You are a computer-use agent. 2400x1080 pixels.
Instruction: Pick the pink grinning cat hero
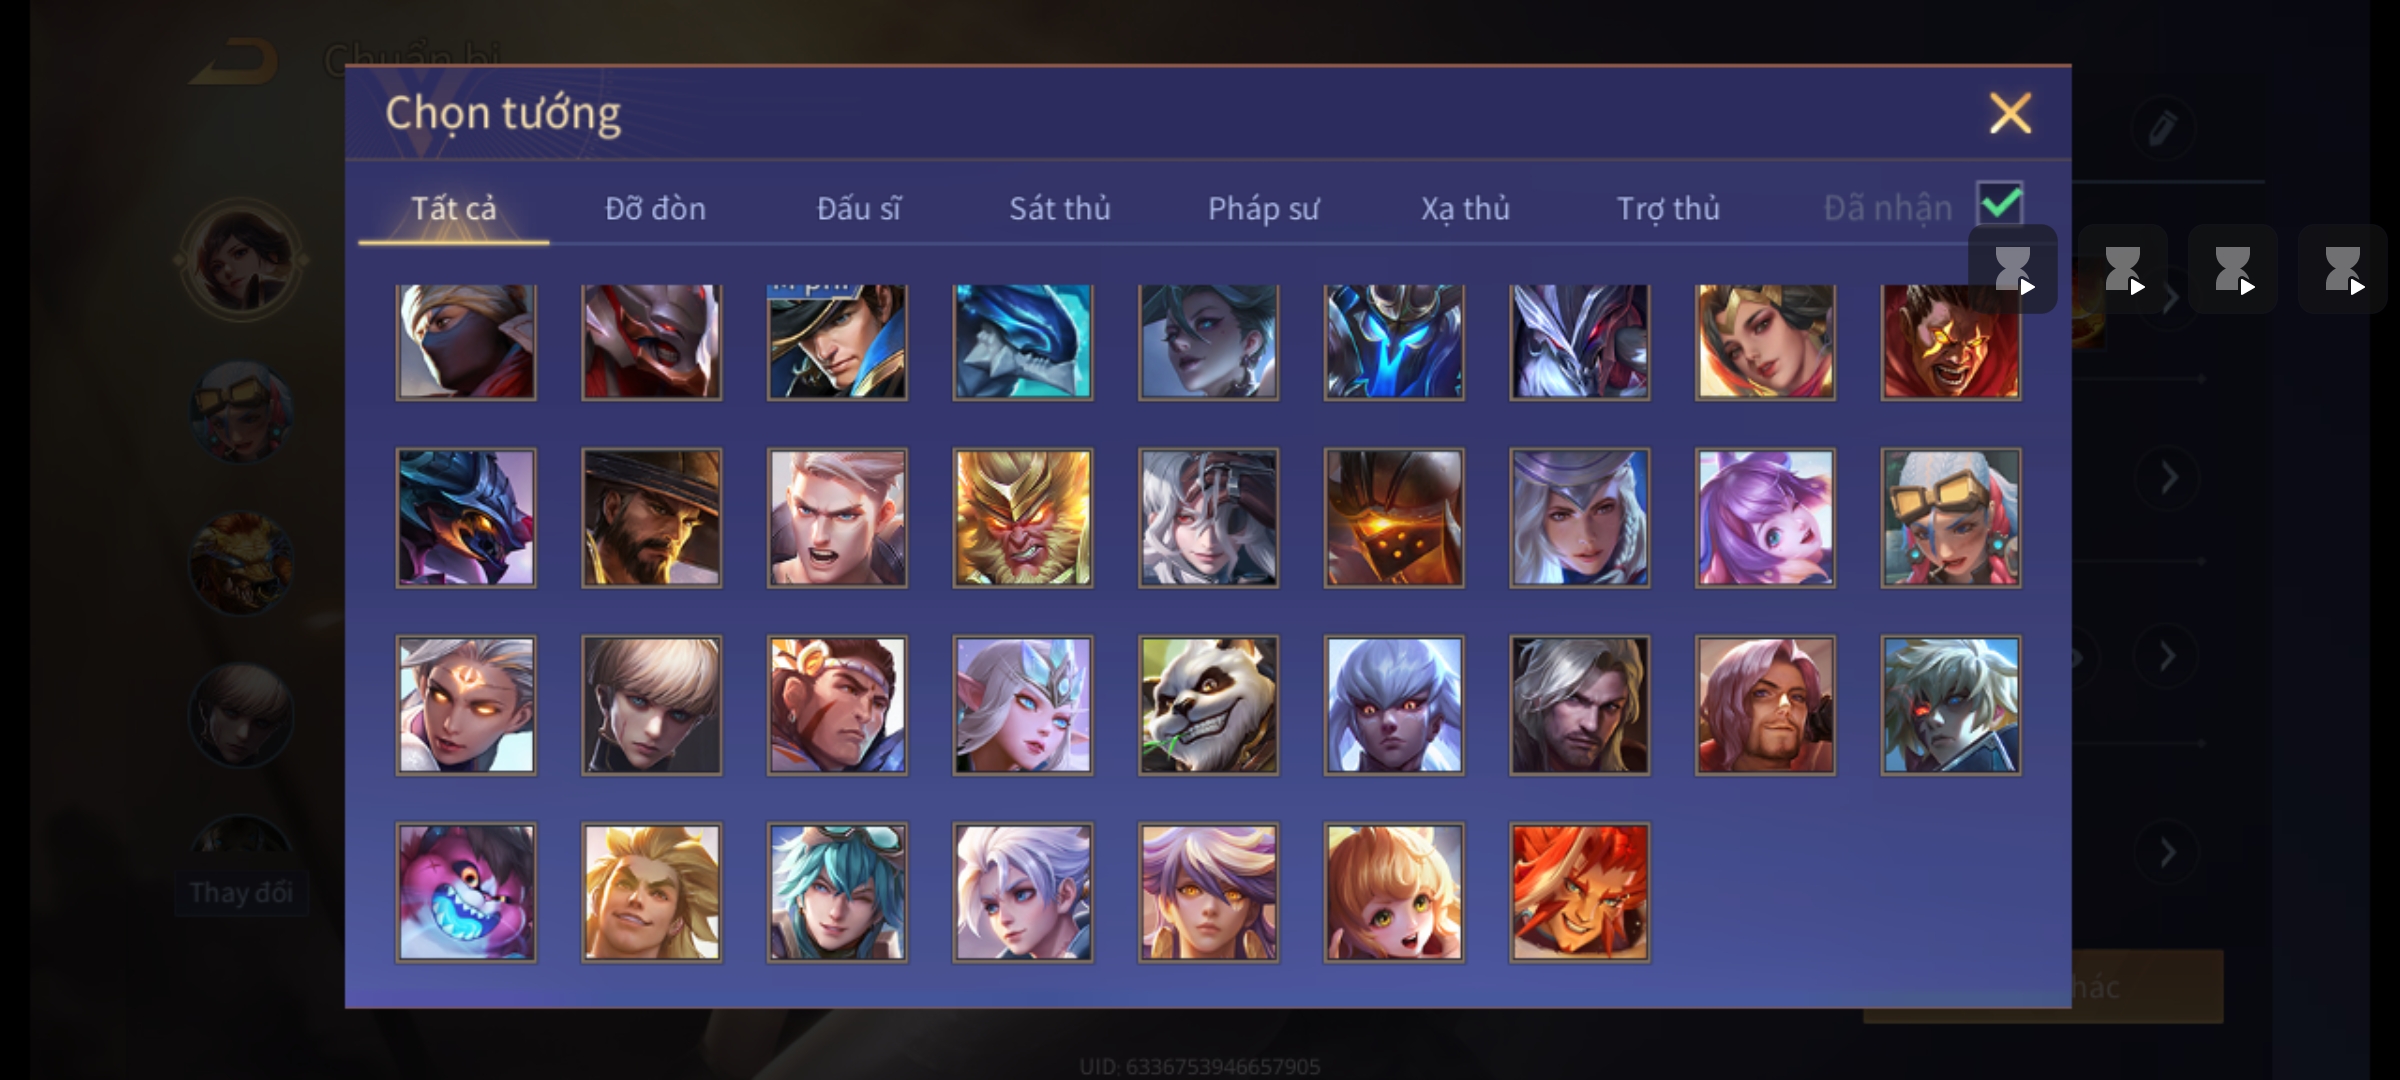click(466, 893)
